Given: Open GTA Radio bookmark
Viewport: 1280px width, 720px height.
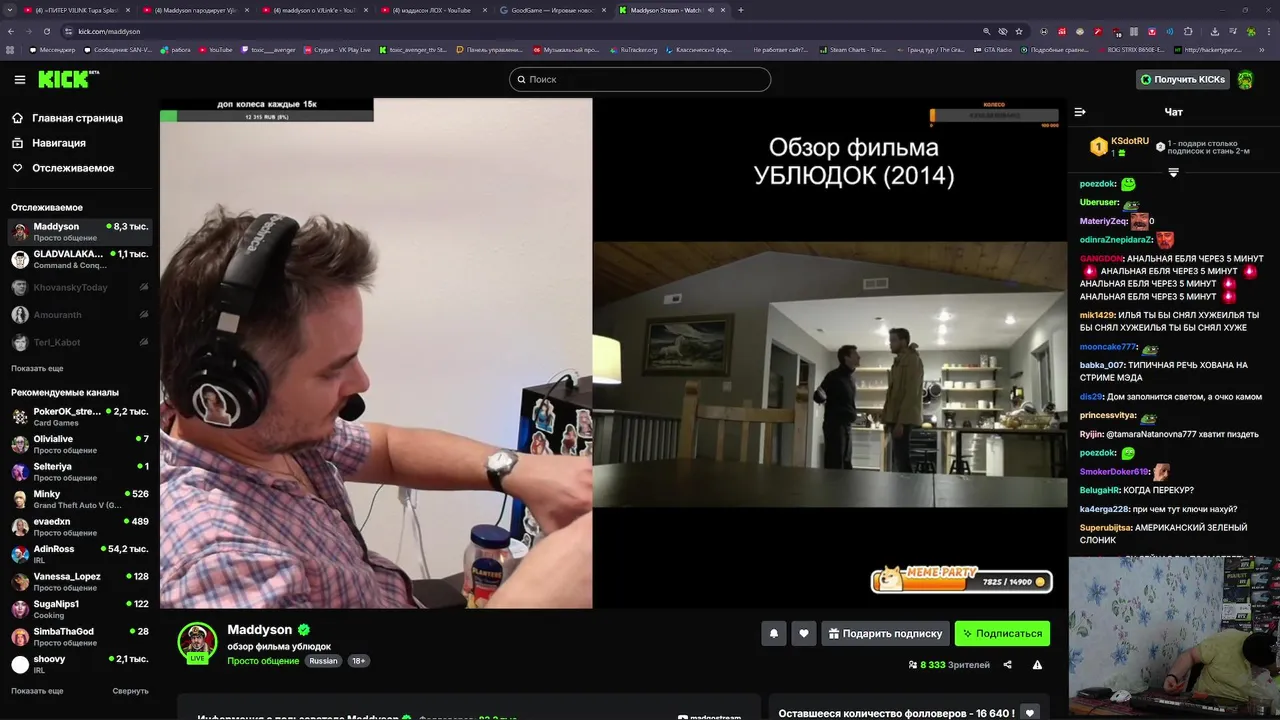Looking at the screenshot, I should 991,49.
